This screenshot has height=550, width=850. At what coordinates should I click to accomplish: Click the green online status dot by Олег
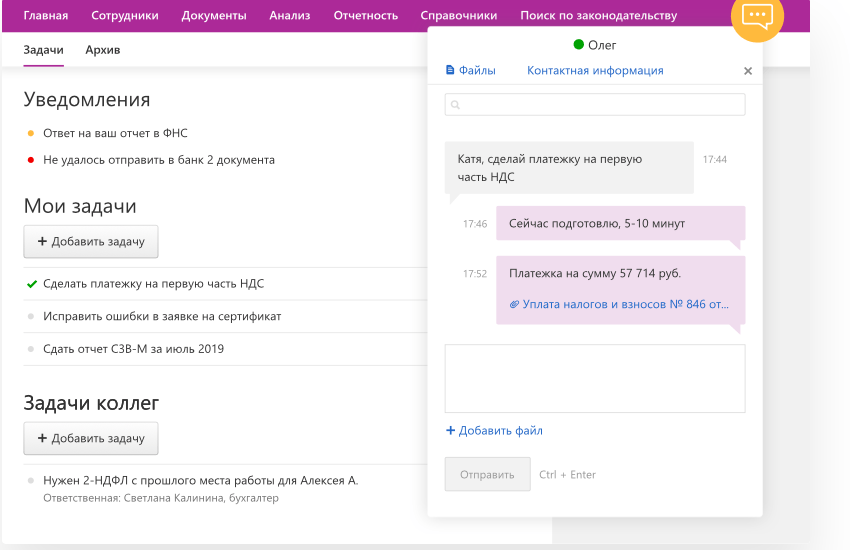pos(578,45)
